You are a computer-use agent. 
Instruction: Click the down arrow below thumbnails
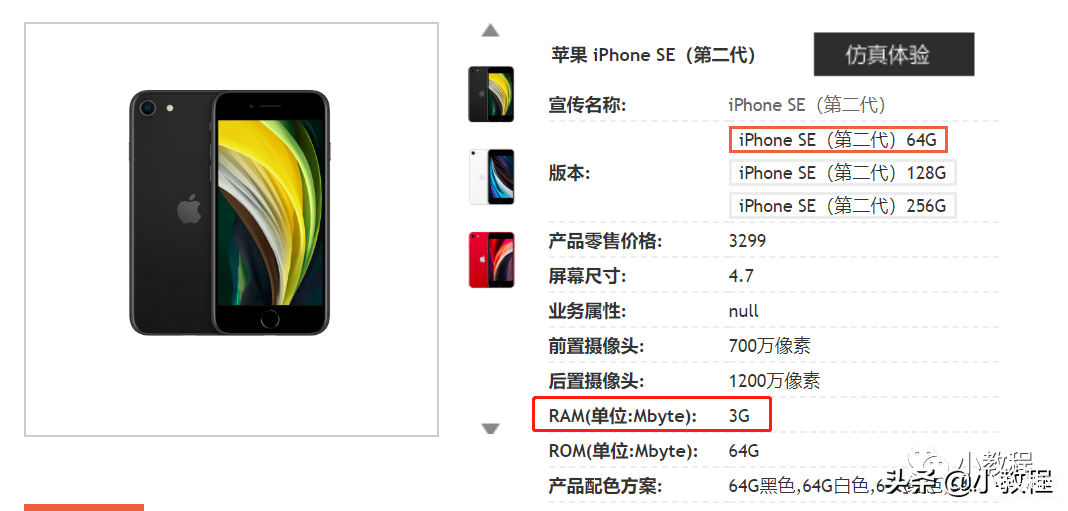pyautogui.click(x=490, y=429)
